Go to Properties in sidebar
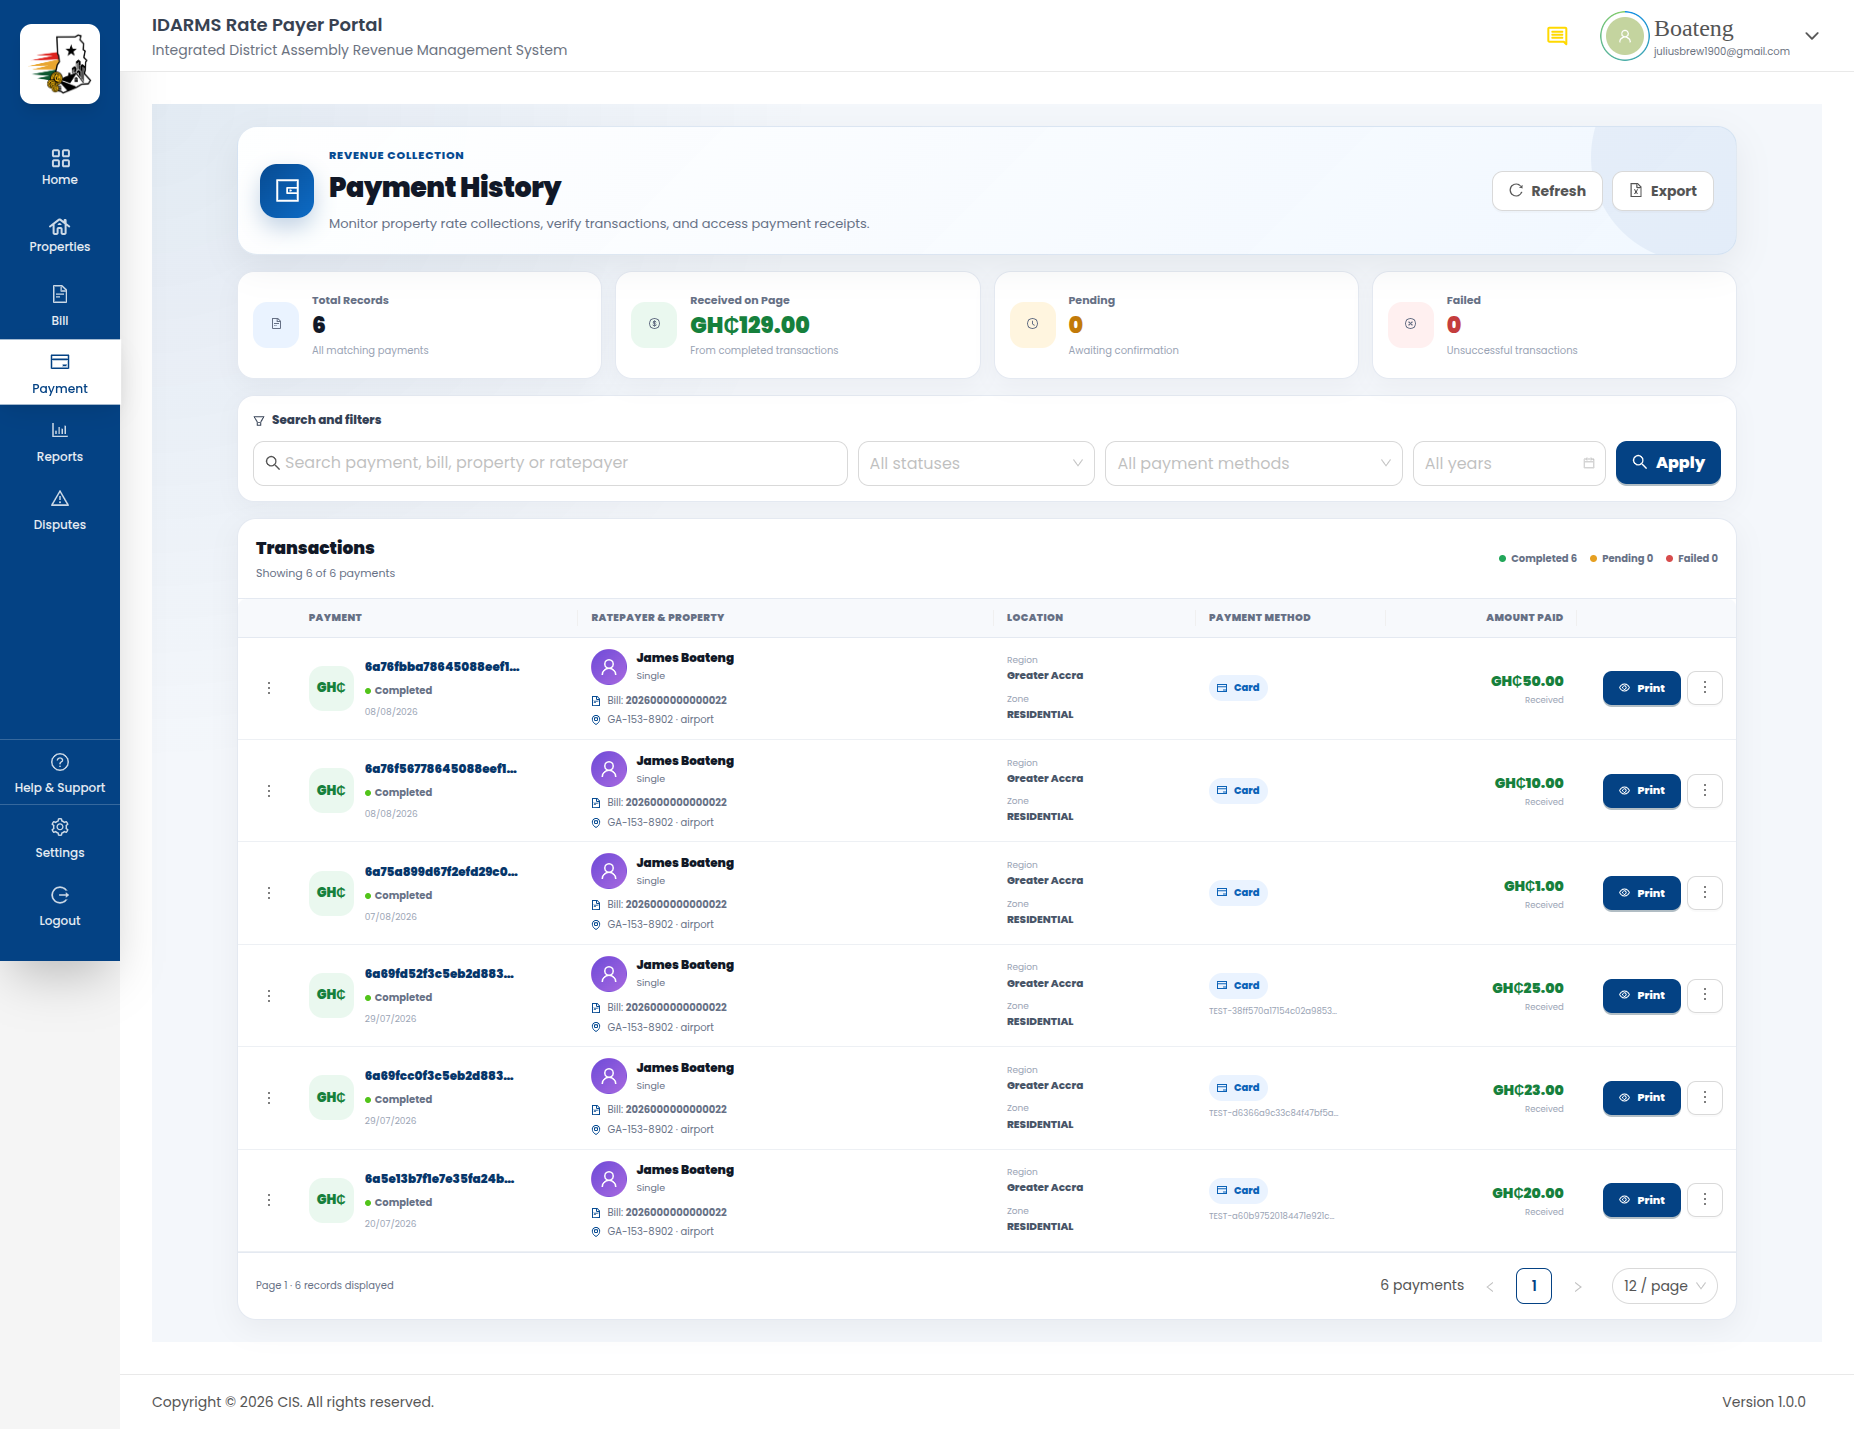 coord(60,236)
